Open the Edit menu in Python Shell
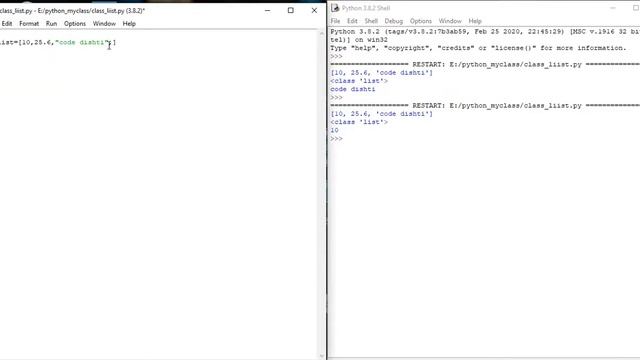The height and width of the screenshot is (360, 640). [352, 21]
